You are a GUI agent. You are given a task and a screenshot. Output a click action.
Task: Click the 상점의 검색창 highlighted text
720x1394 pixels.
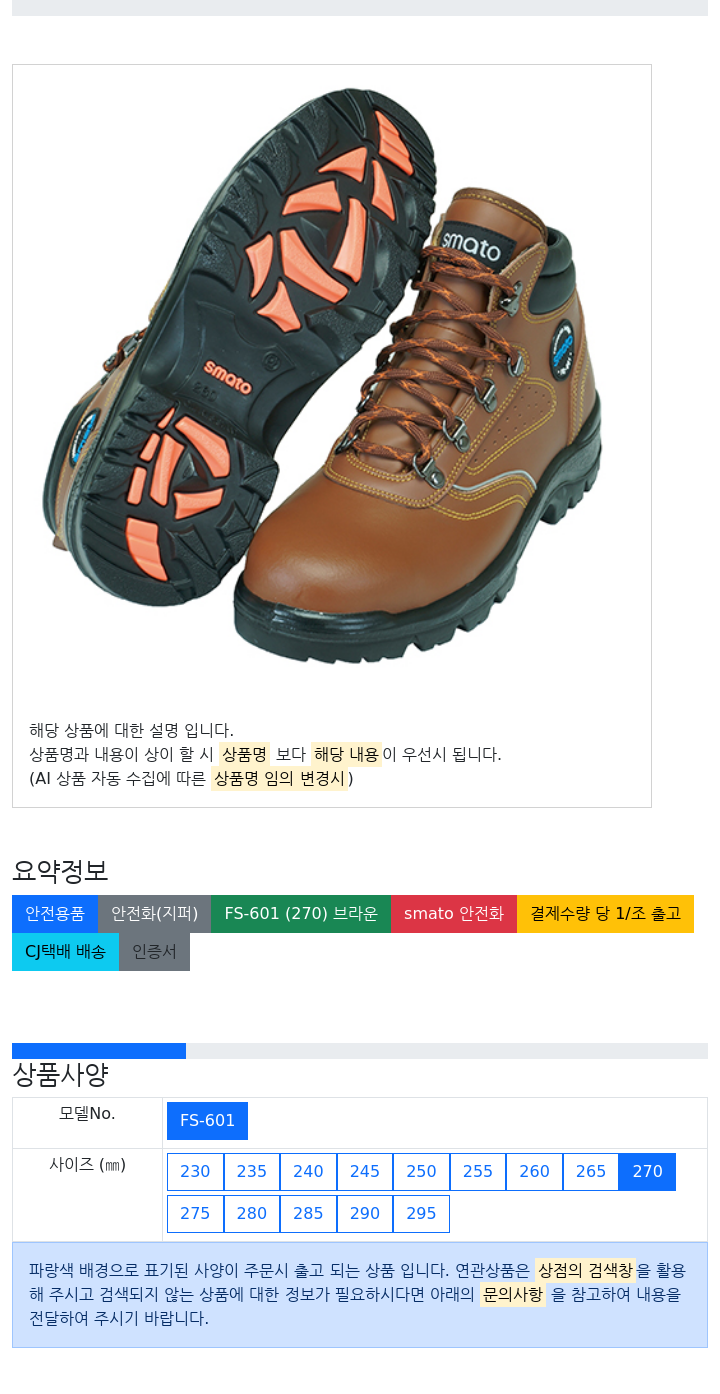tap(585, 1271)
